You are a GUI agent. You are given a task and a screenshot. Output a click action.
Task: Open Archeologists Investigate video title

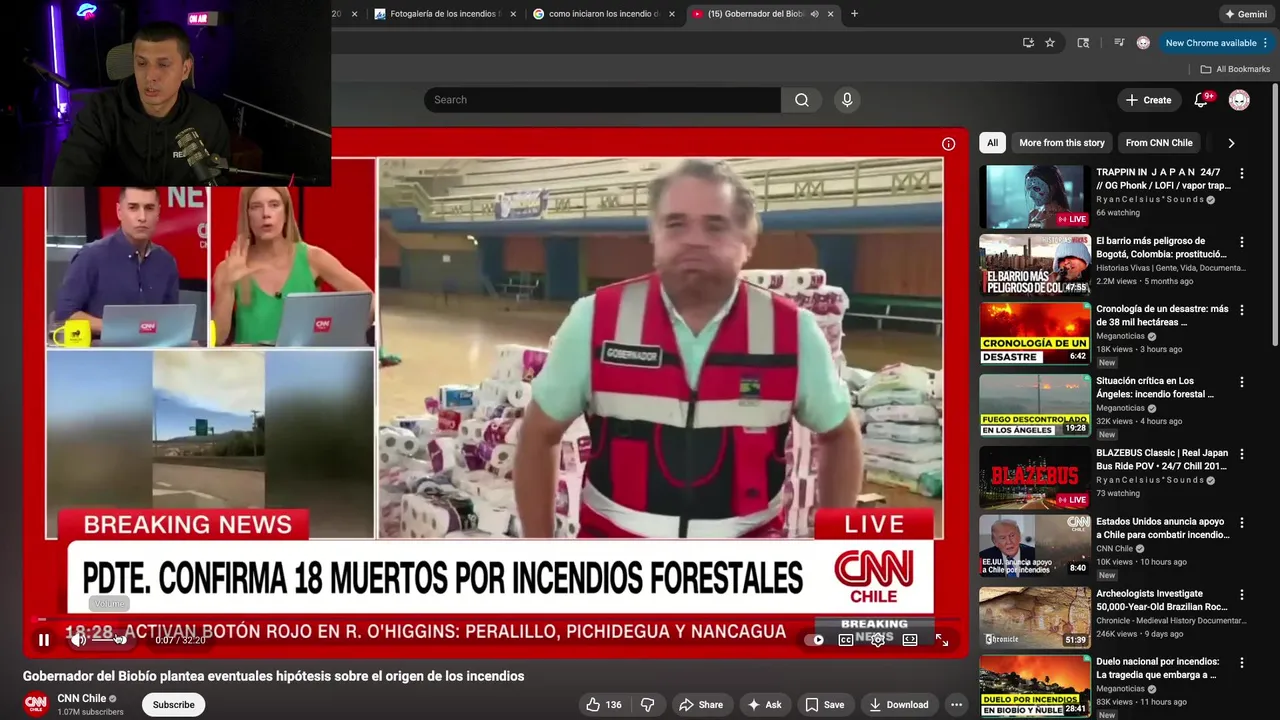pos(1162,600)
